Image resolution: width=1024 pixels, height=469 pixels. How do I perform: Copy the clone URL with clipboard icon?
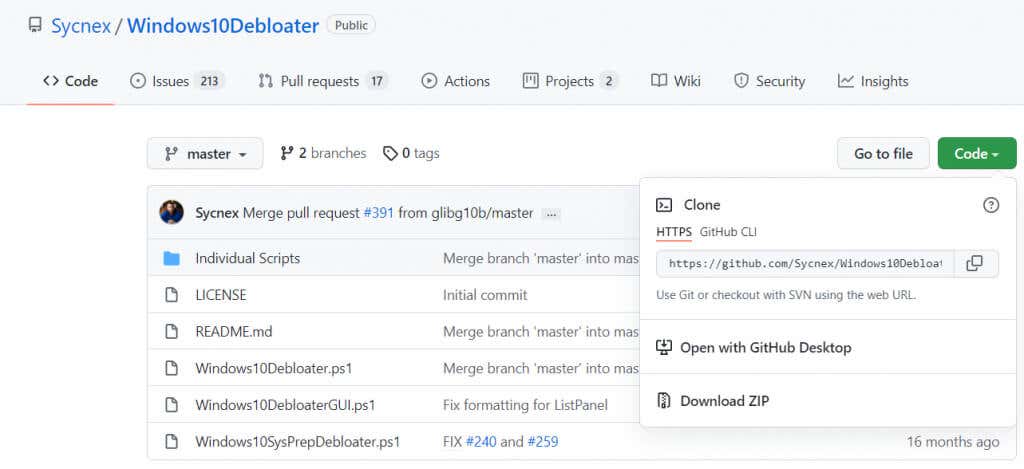pyautogui.click(x=976, y=264)
